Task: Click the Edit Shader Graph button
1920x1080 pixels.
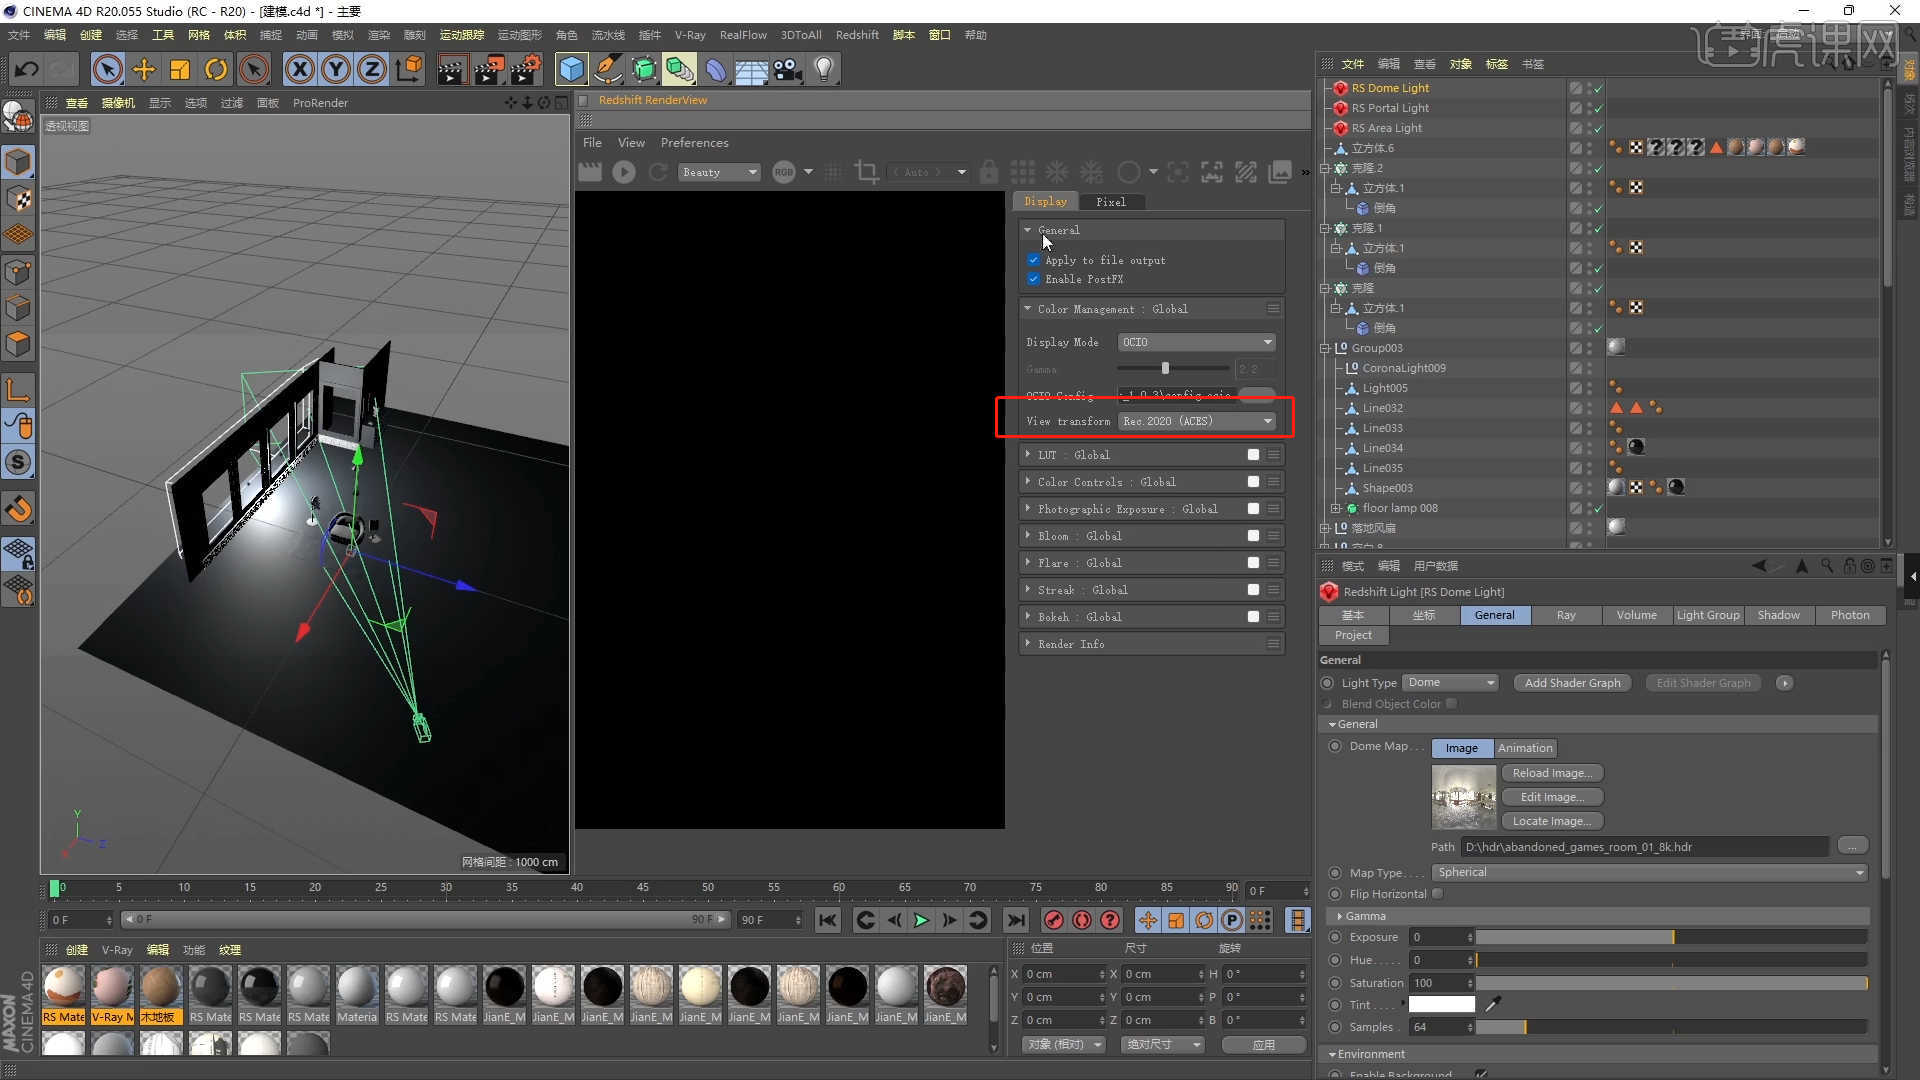Action: click(1702, 682)
